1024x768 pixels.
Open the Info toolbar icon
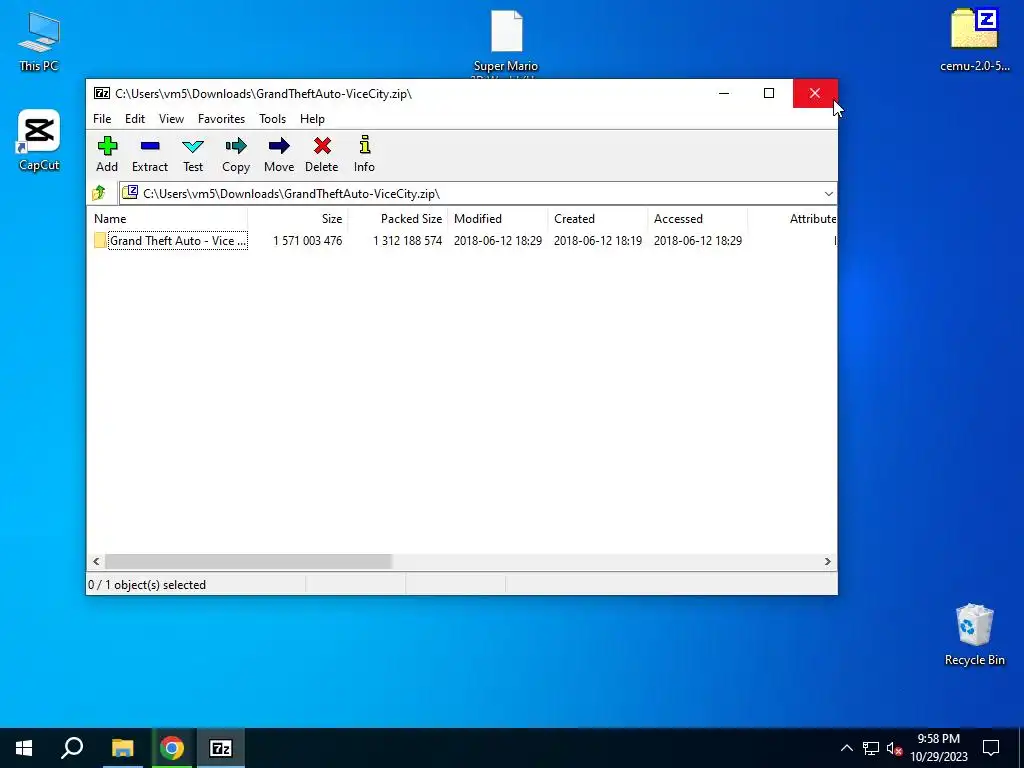(364, 154)
